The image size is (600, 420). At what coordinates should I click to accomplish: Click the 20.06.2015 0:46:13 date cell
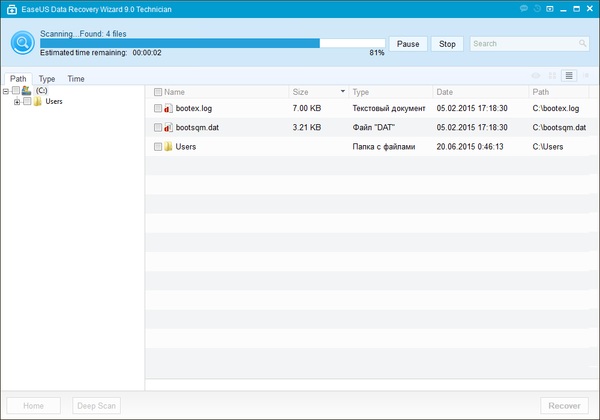pos(470,147)
